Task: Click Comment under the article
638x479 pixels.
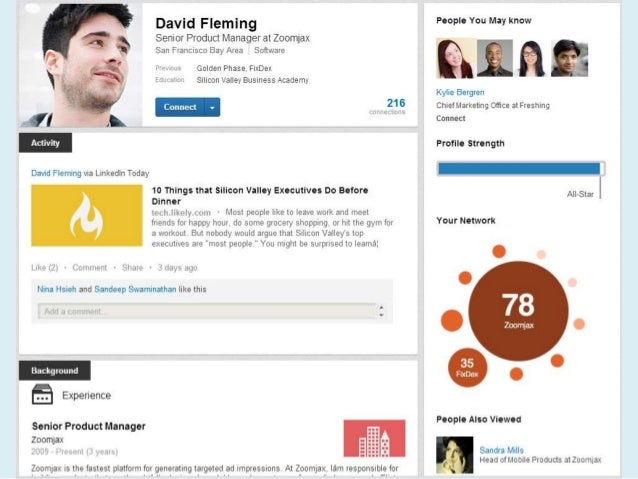Action: (90, 267)
